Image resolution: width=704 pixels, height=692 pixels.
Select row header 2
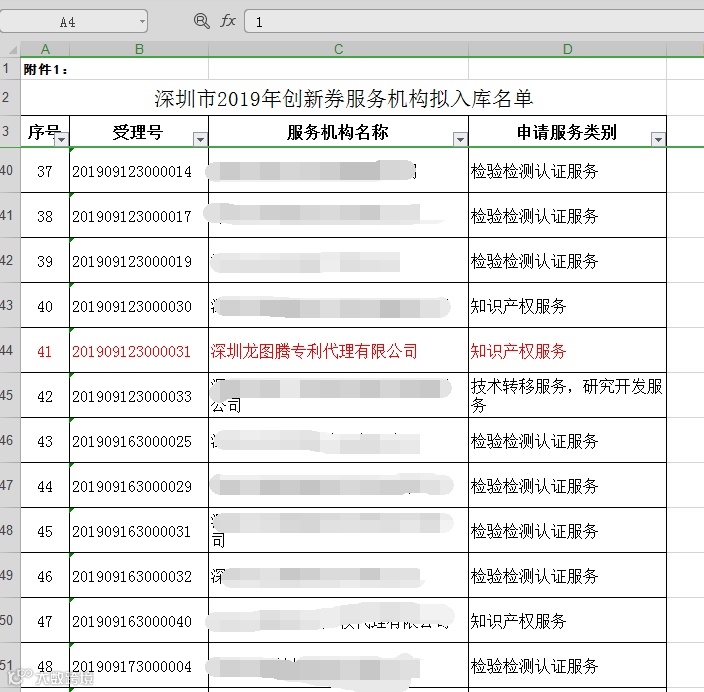10,97
